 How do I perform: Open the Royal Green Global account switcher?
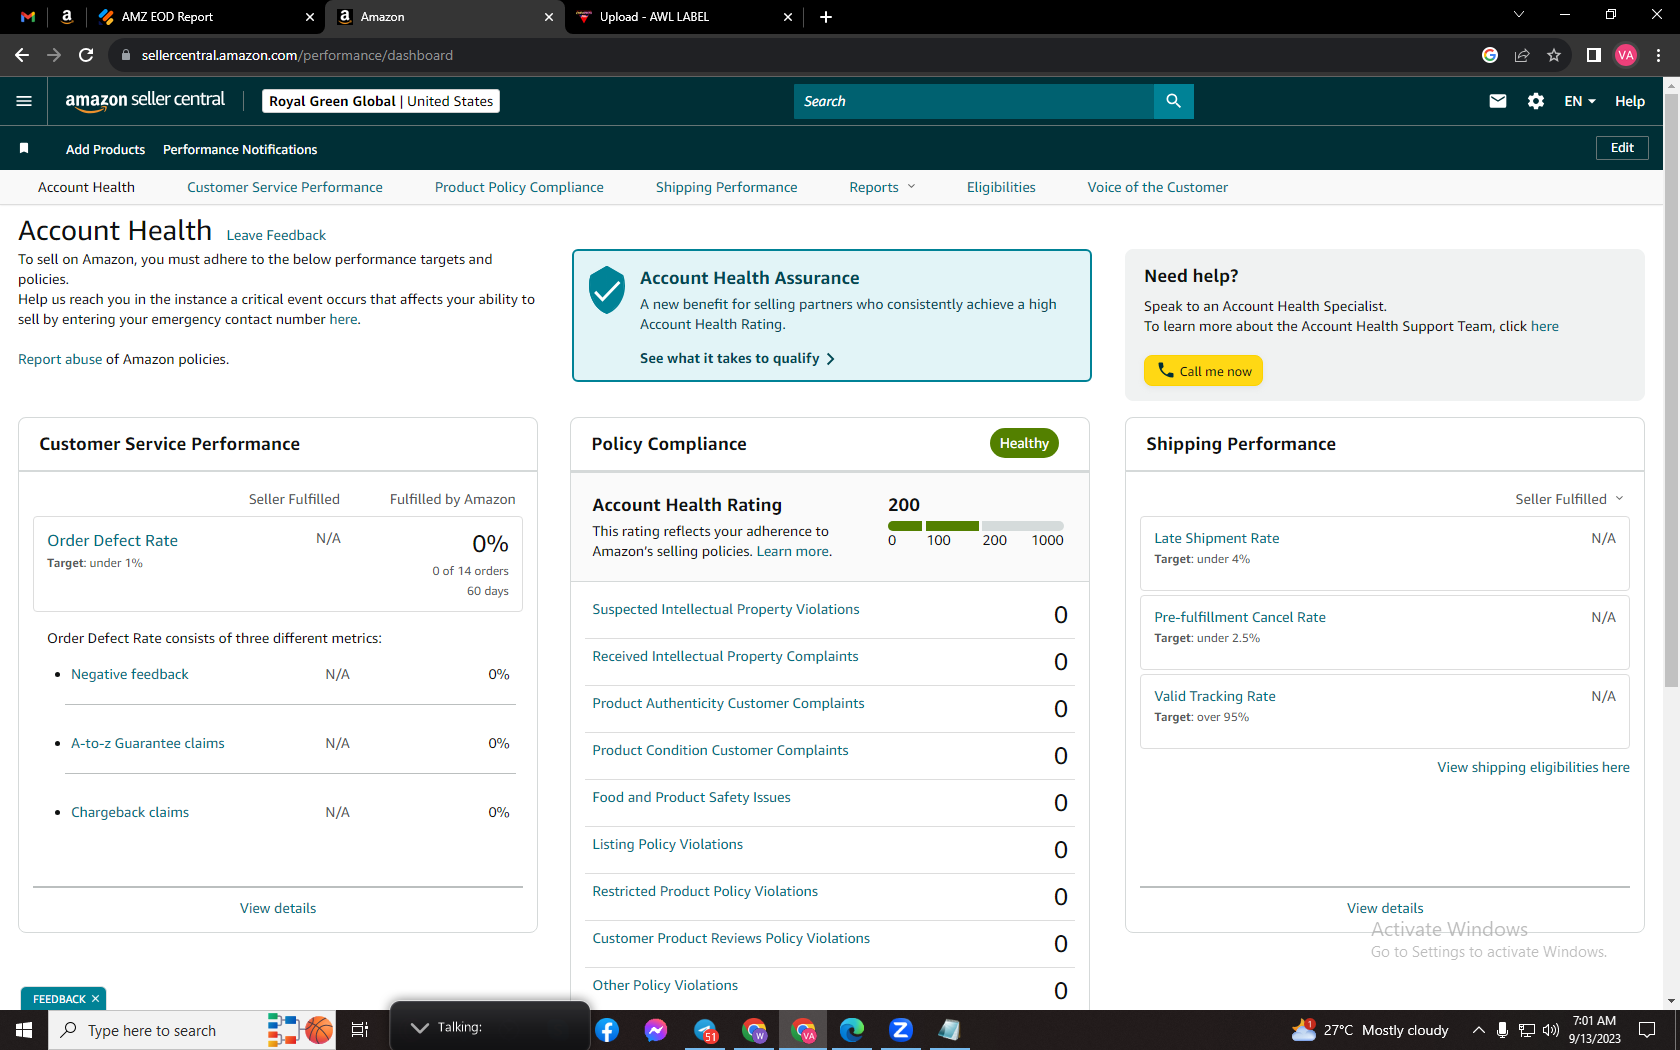pyautogui.click(x=381, y=101)
